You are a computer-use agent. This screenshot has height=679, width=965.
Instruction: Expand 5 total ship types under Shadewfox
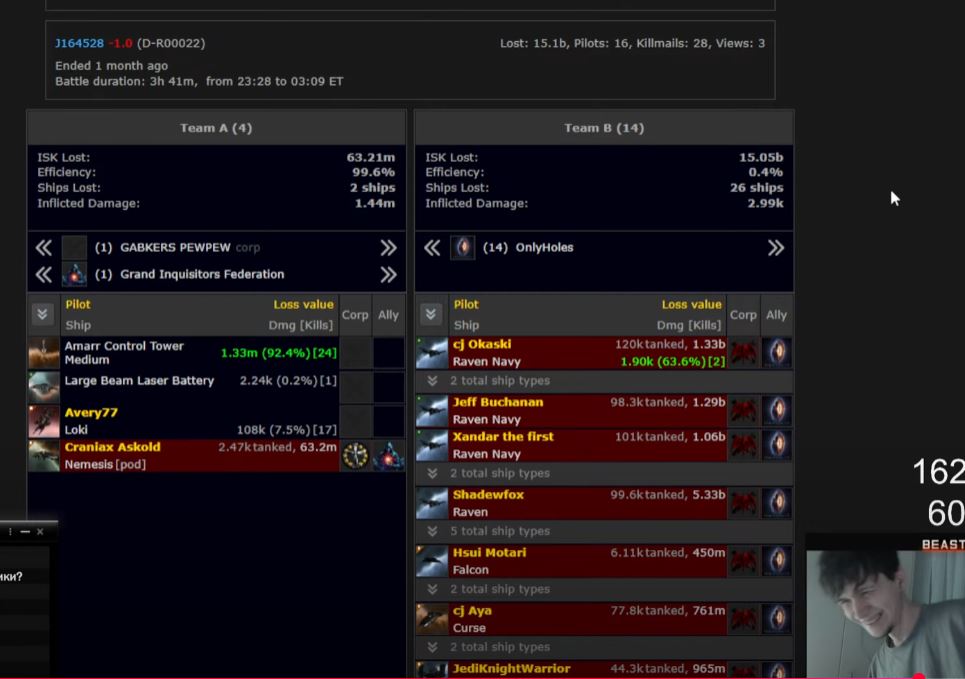(433, 531)
